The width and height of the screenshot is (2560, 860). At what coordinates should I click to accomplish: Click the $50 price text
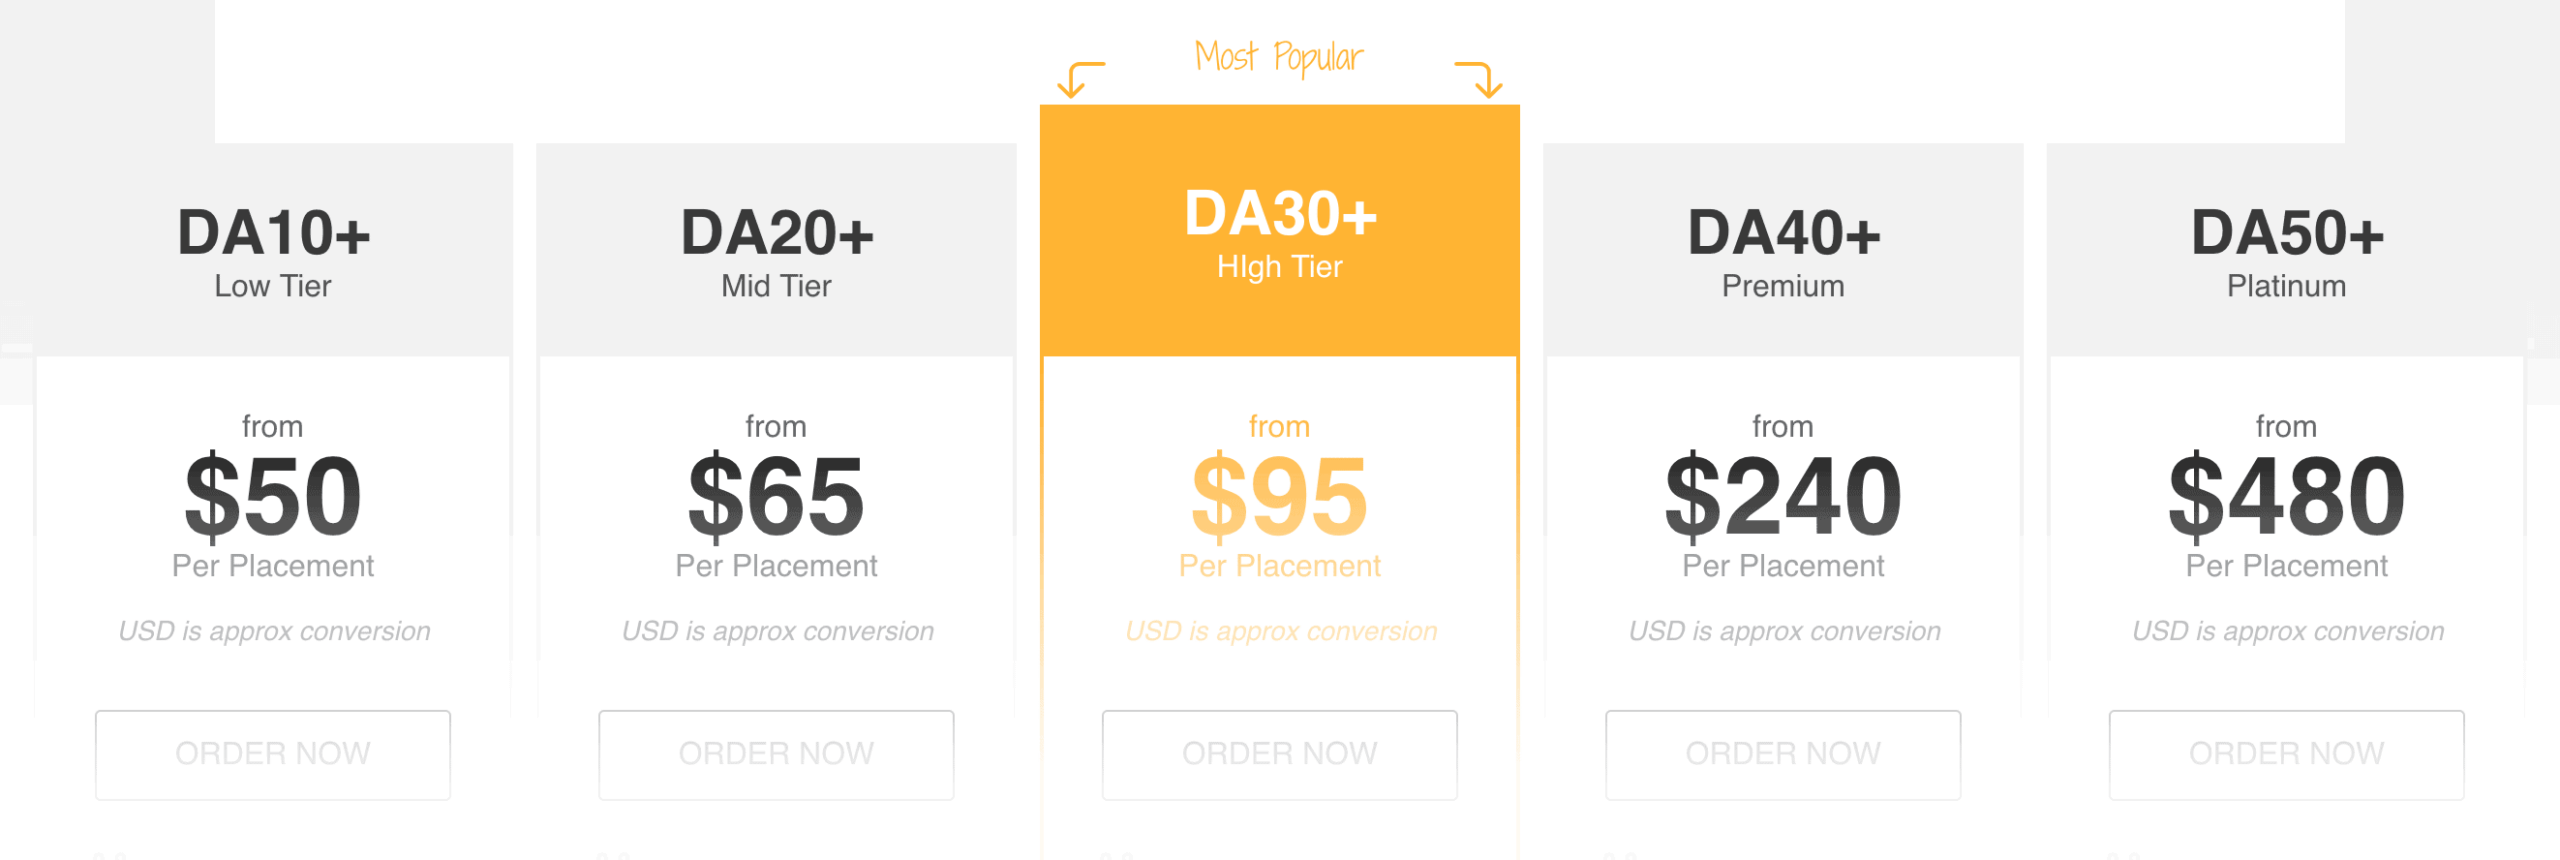(x=273, y=496)
